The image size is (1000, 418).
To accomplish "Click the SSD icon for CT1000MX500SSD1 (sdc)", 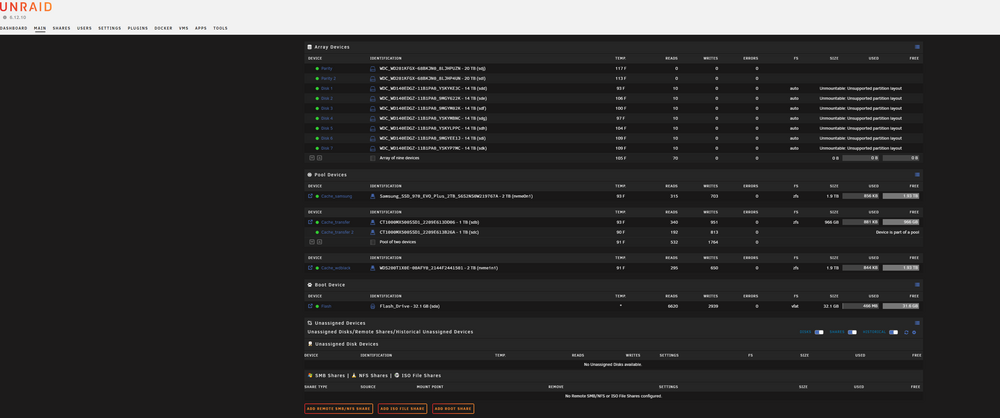I will (373, 232).
